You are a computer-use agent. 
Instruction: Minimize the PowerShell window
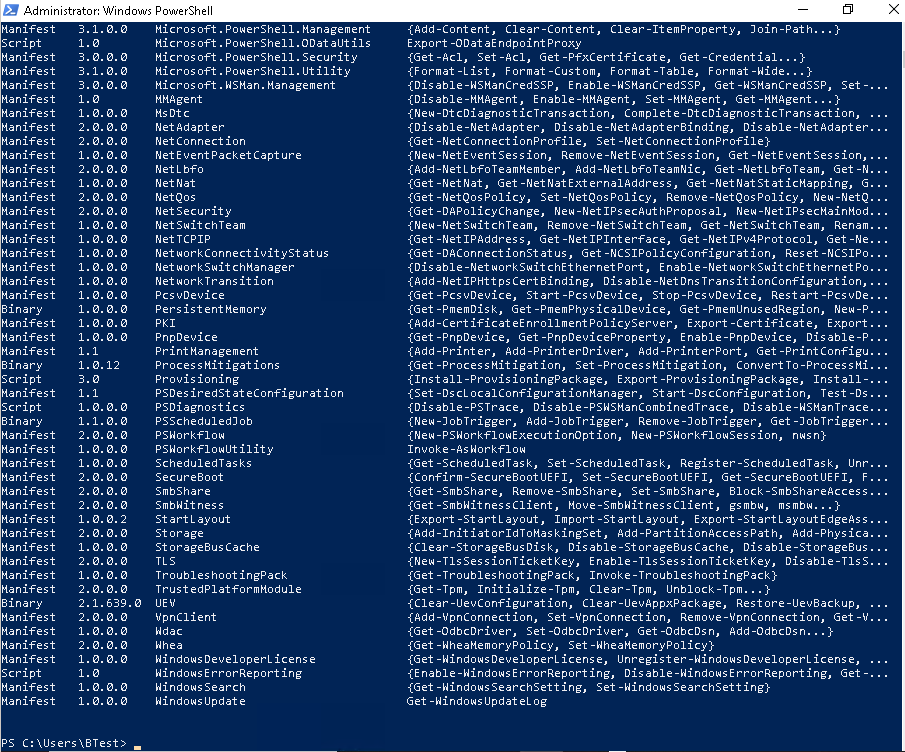(803, 10)
